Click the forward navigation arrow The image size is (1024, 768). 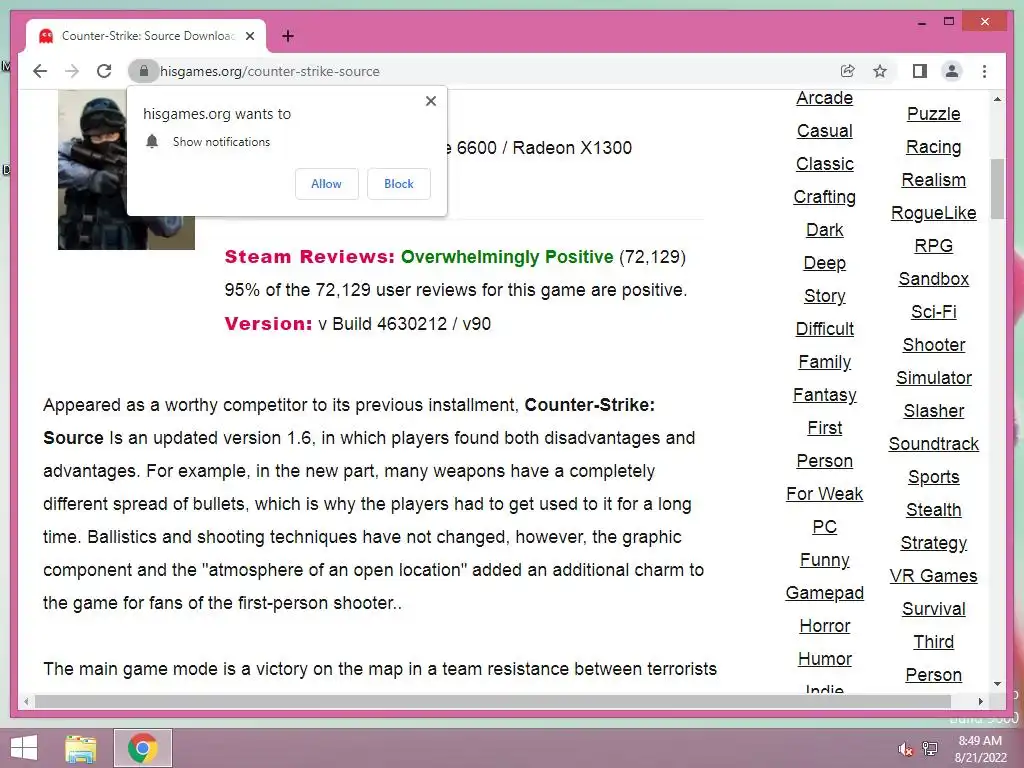72,71
